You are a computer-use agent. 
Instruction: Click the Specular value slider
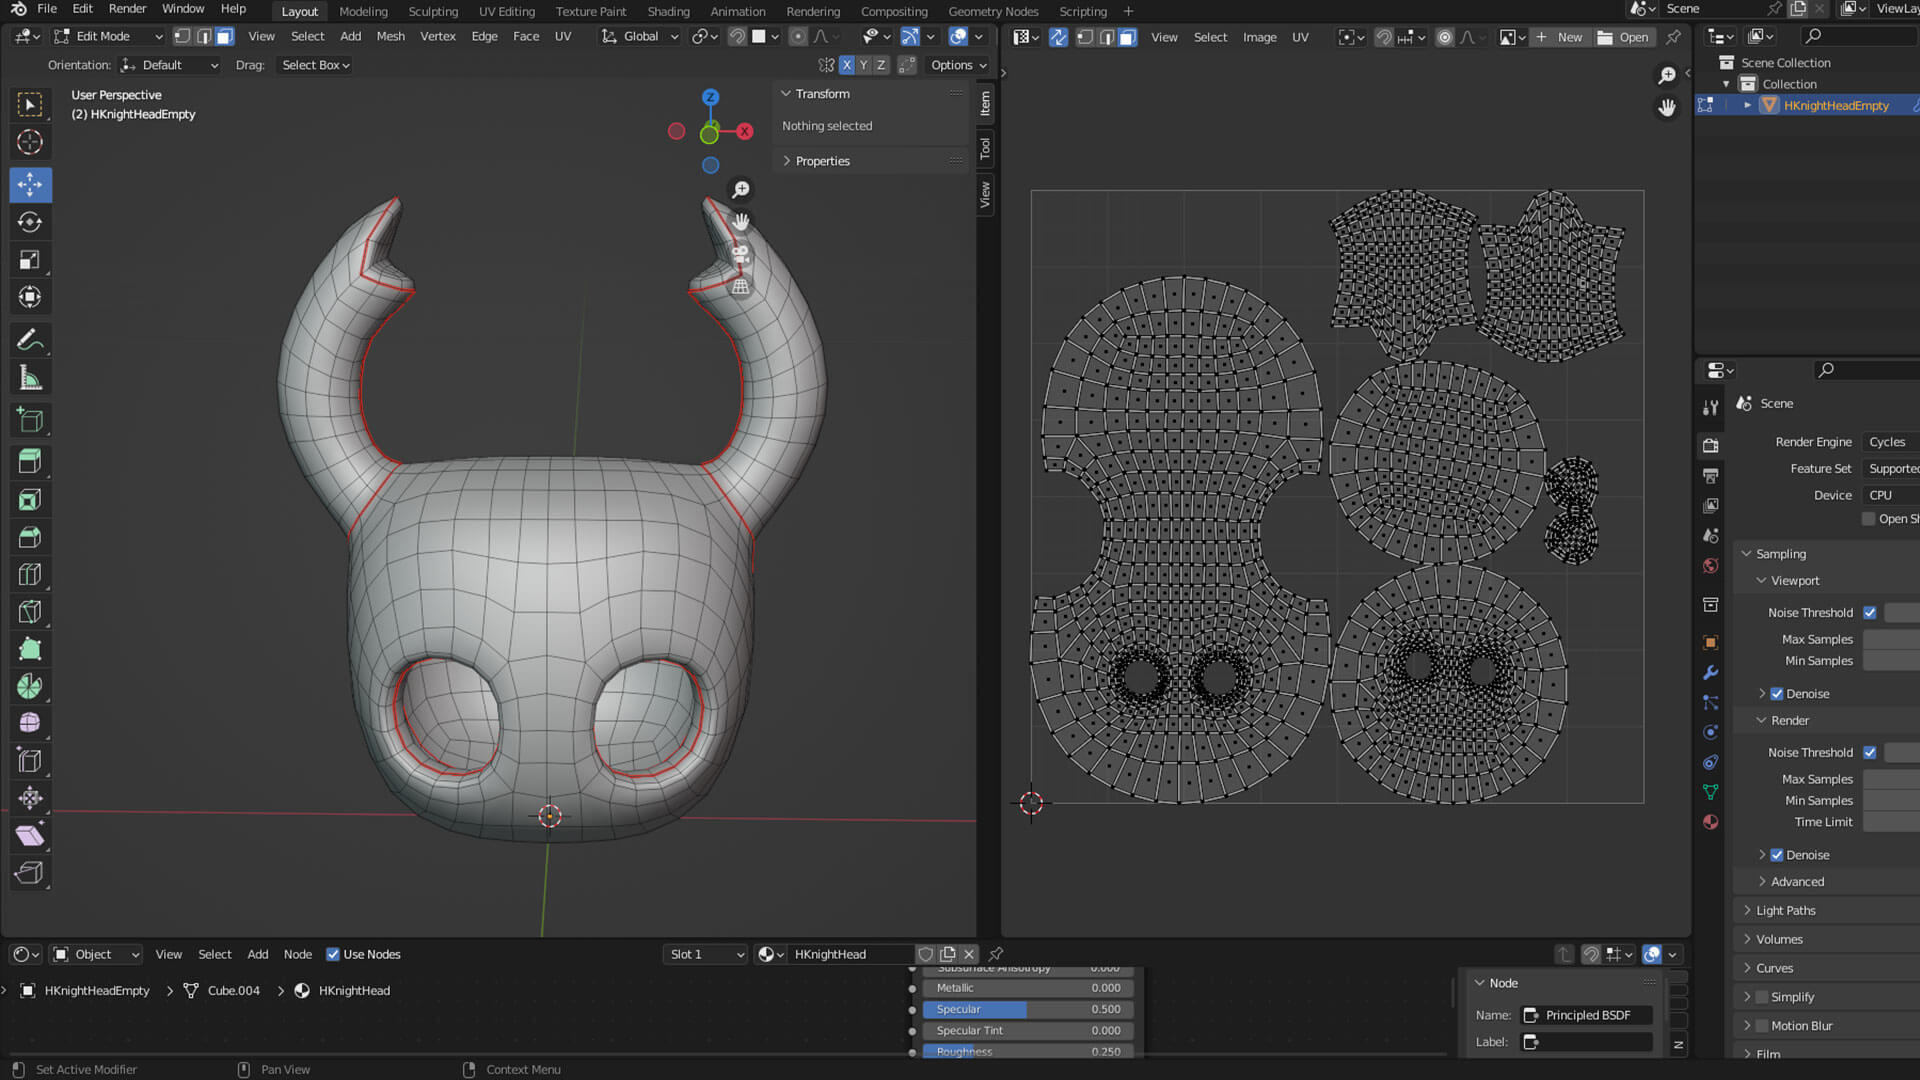tap(1028, 1009)
